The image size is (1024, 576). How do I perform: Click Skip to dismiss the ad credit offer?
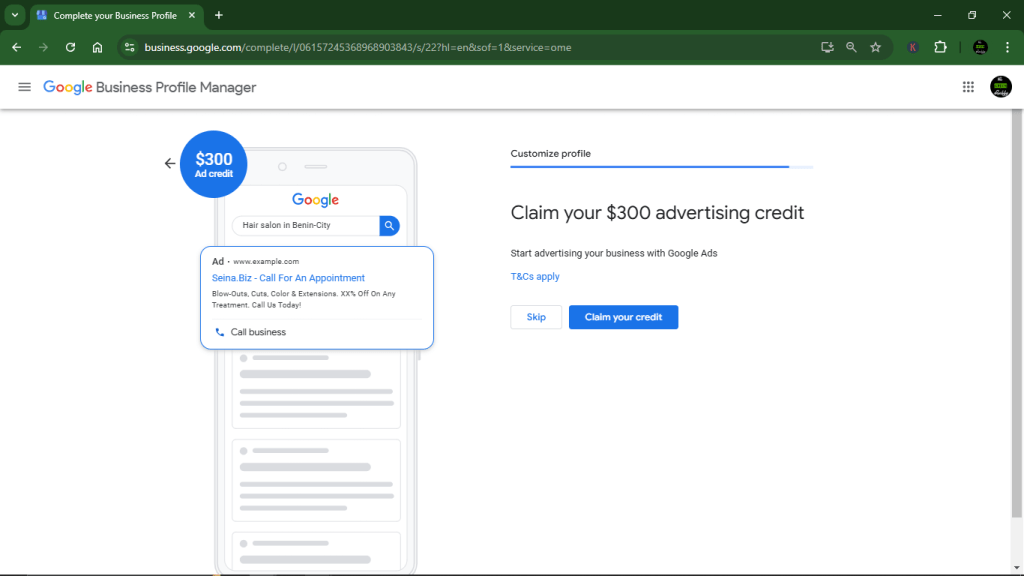536,317
